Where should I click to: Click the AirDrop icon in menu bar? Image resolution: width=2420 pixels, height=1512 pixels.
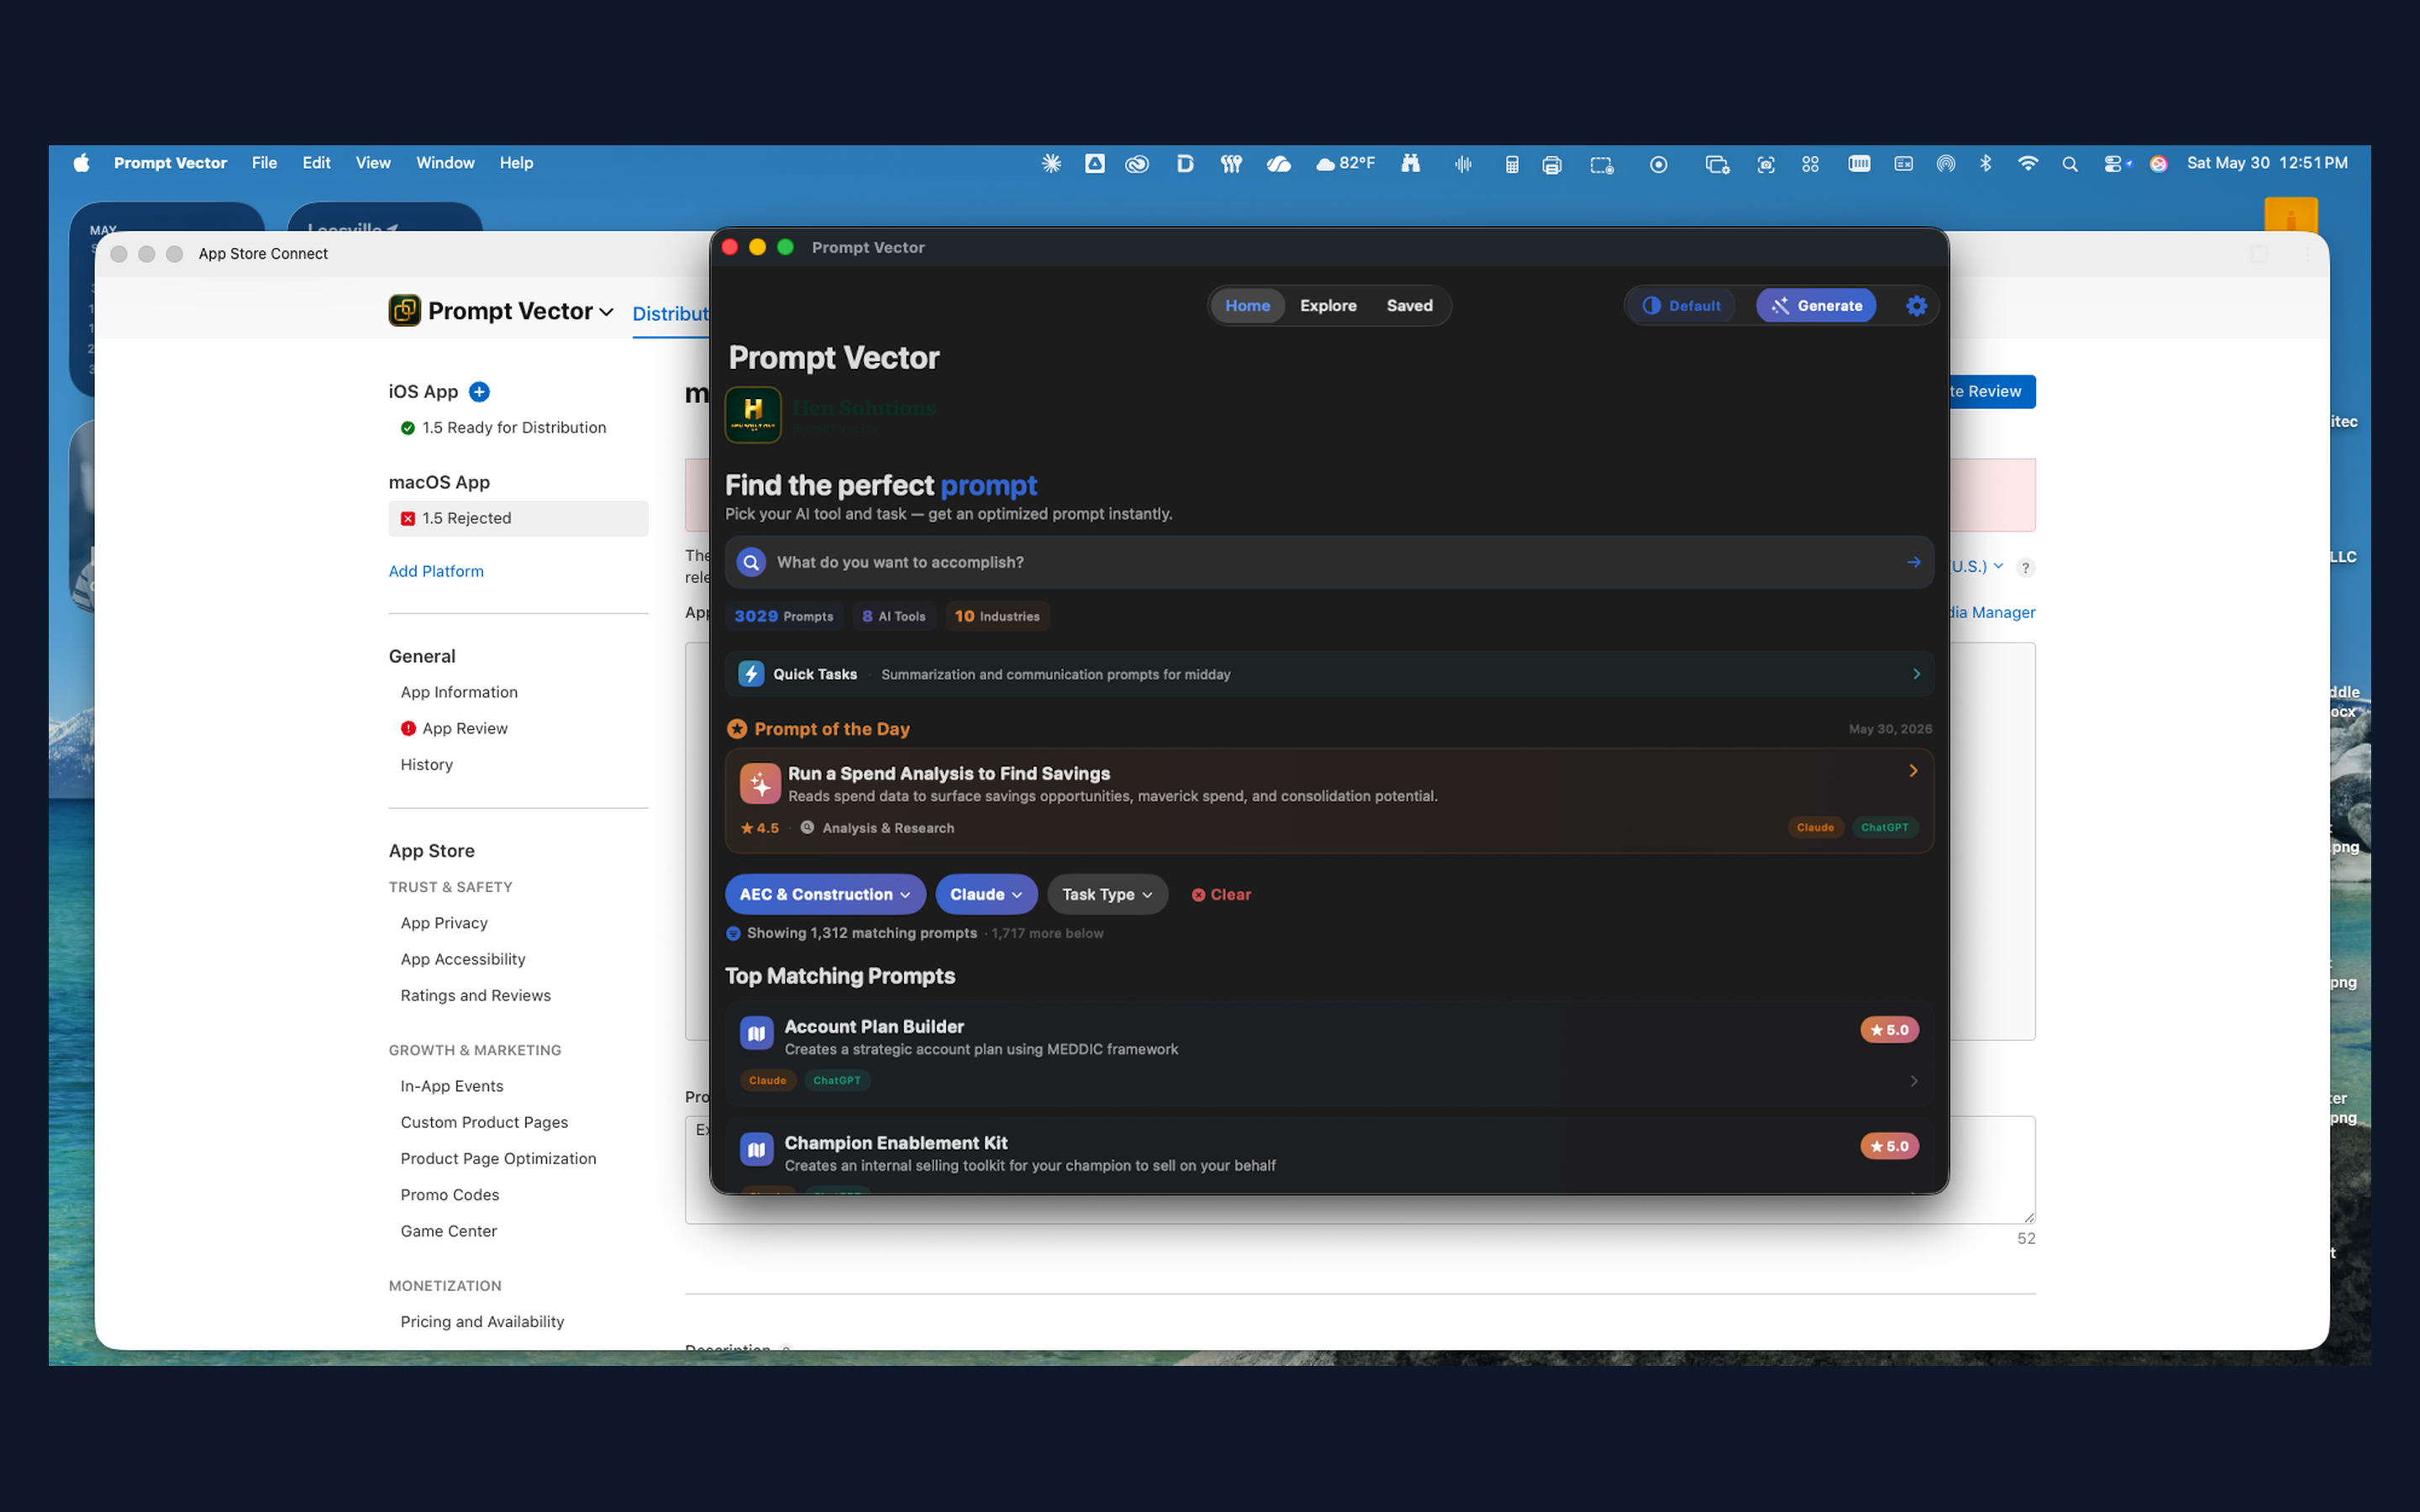pos(1945,164)
